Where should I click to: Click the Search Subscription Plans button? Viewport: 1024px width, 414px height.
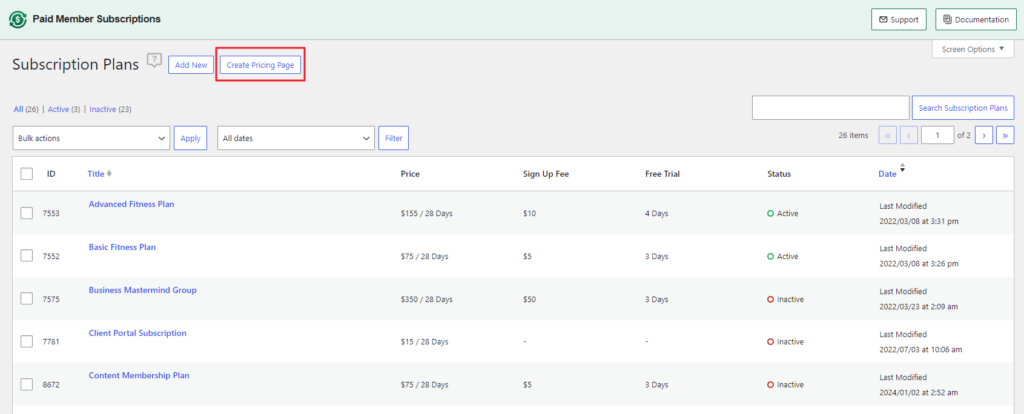963,108
